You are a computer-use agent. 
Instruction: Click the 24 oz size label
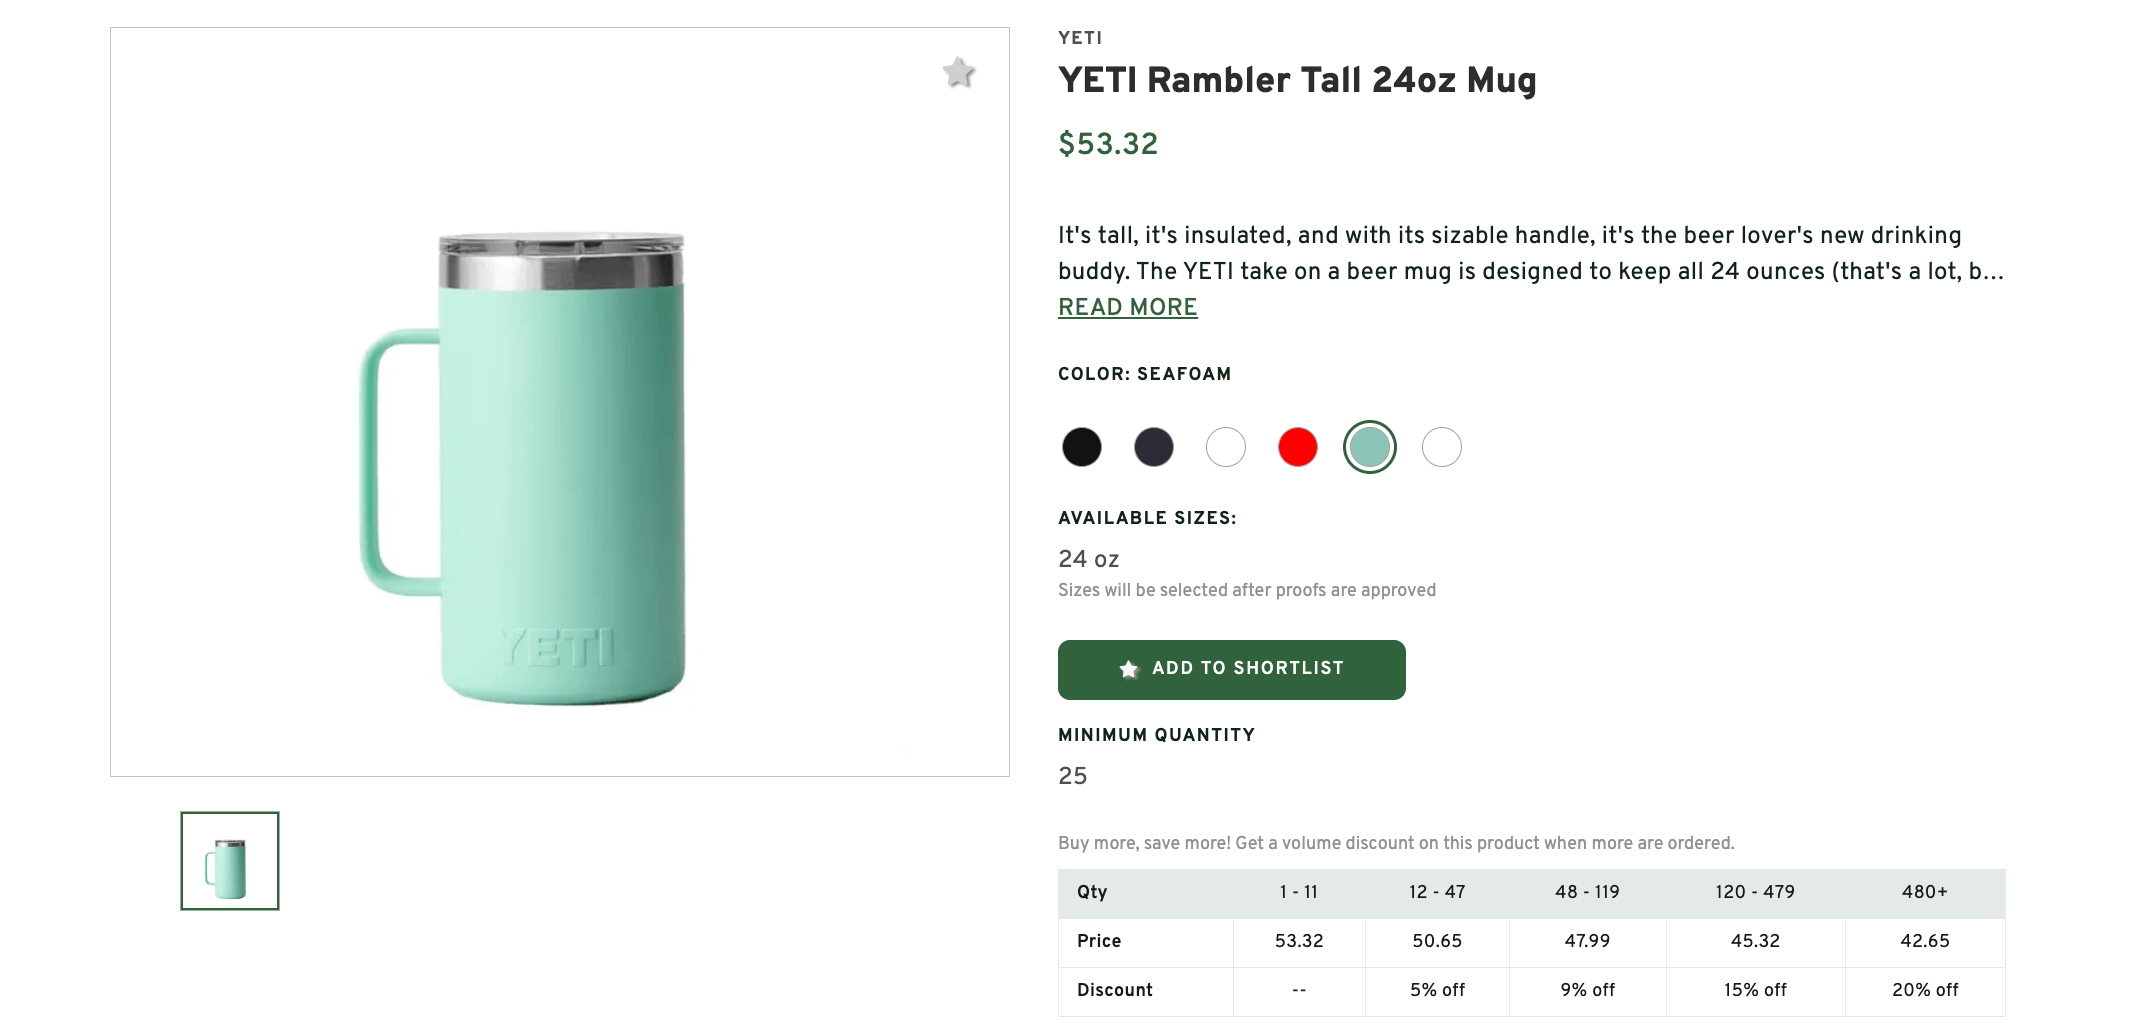1088,559
